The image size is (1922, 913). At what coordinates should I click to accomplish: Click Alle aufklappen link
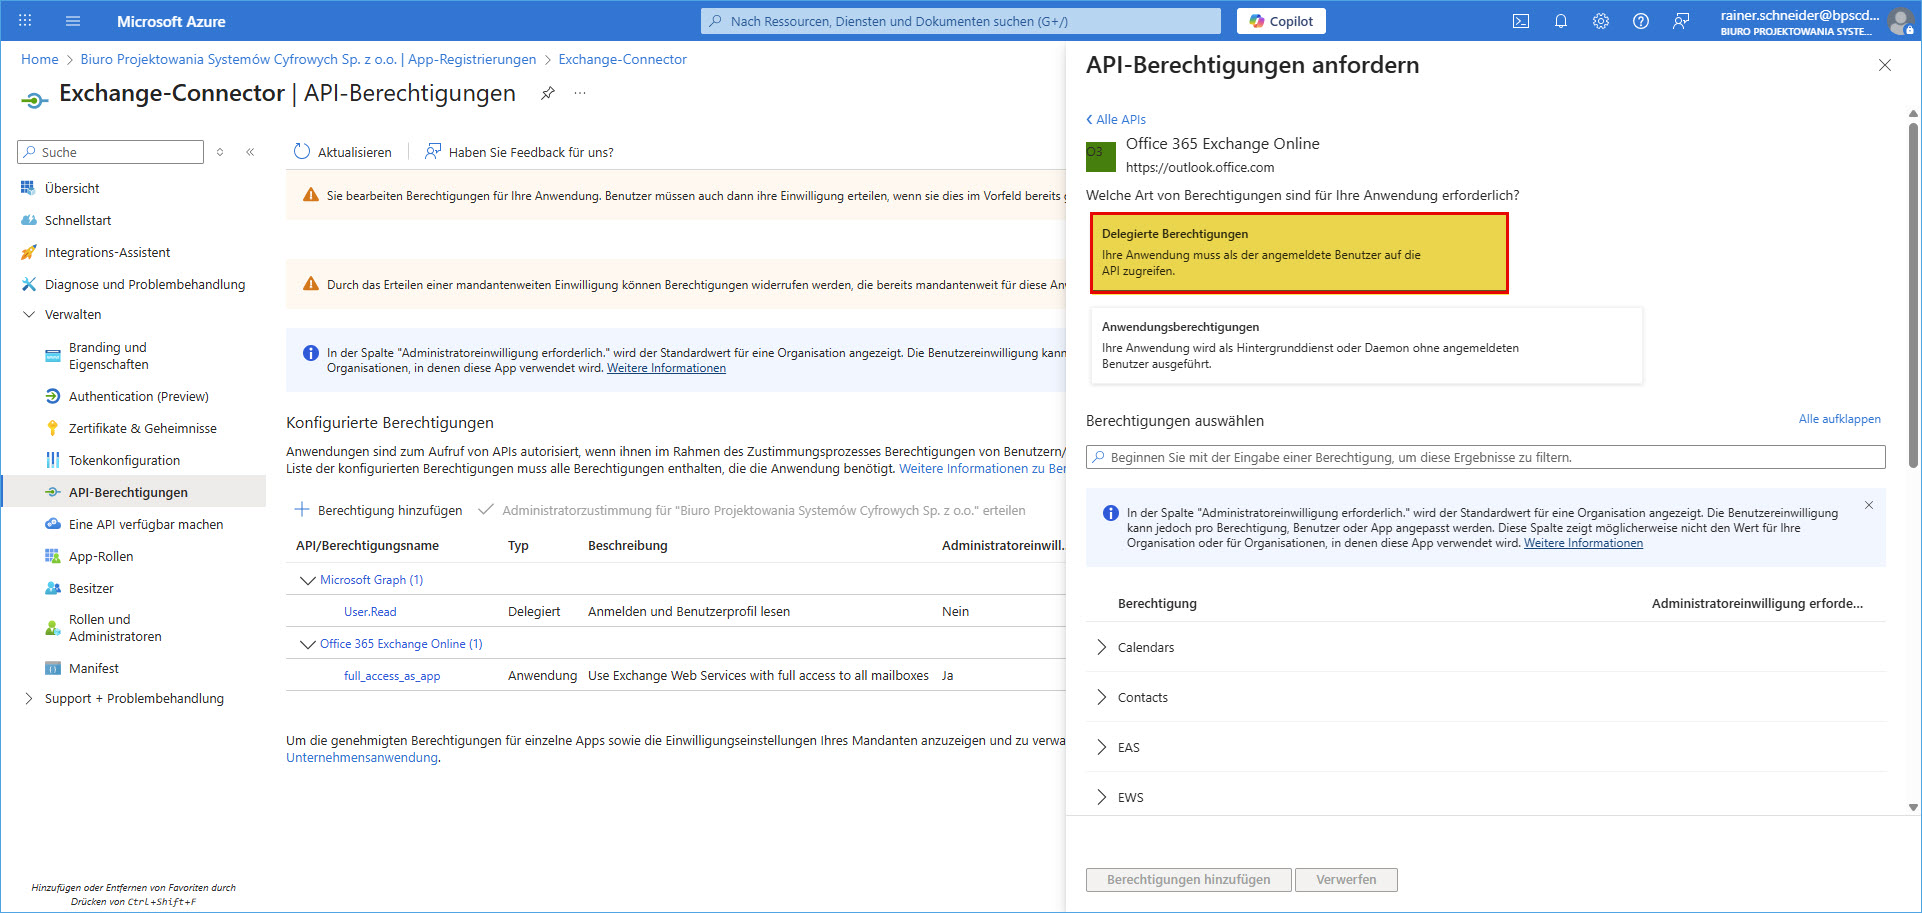[1839, 419]
